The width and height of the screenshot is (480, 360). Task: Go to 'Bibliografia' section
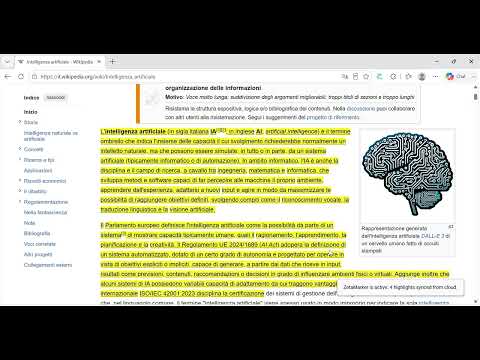pyautogui.click(x=37, y=233)
